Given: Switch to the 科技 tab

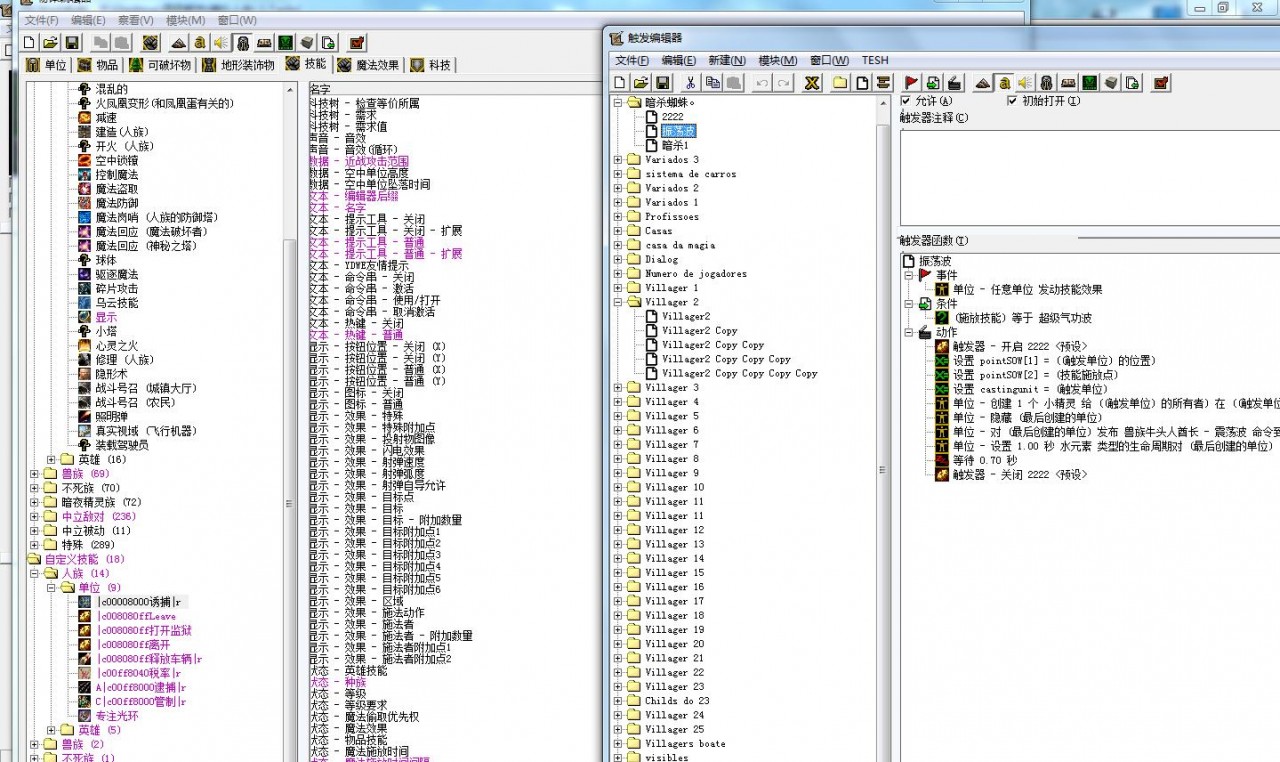Looking at the screenshot, I should tap(432, 65).
